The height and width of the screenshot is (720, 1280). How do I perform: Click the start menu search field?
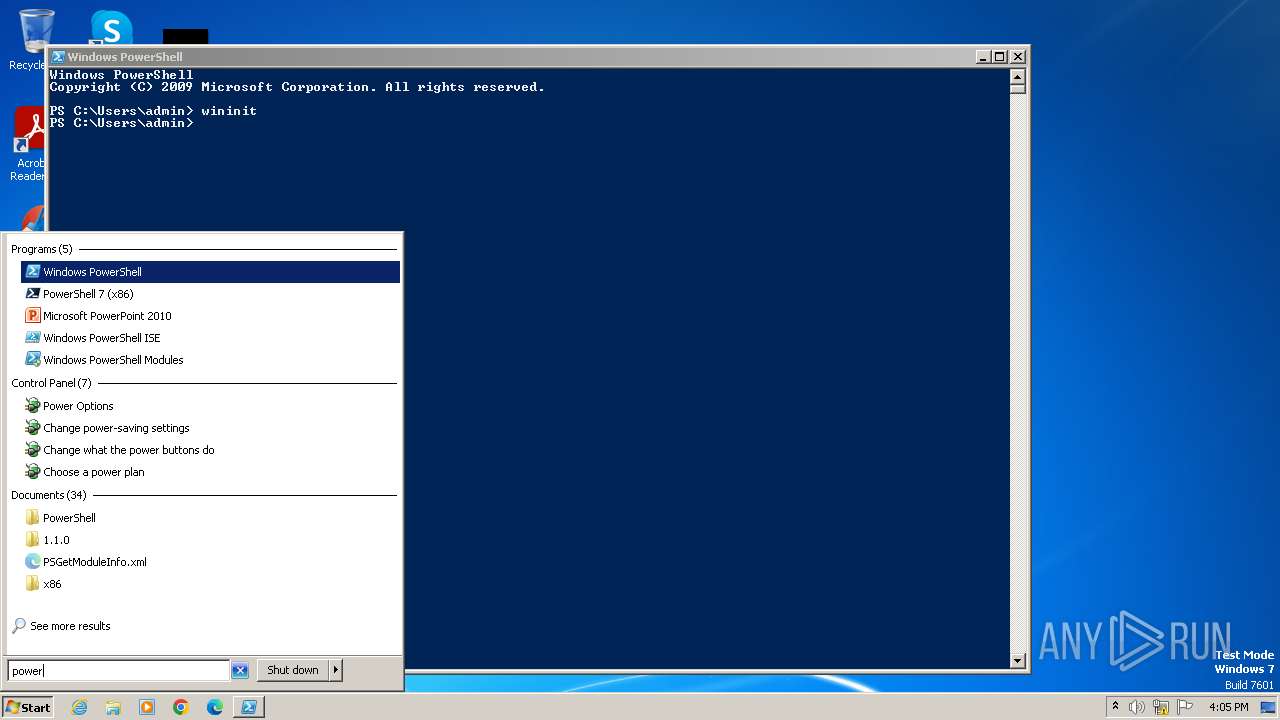119,671
